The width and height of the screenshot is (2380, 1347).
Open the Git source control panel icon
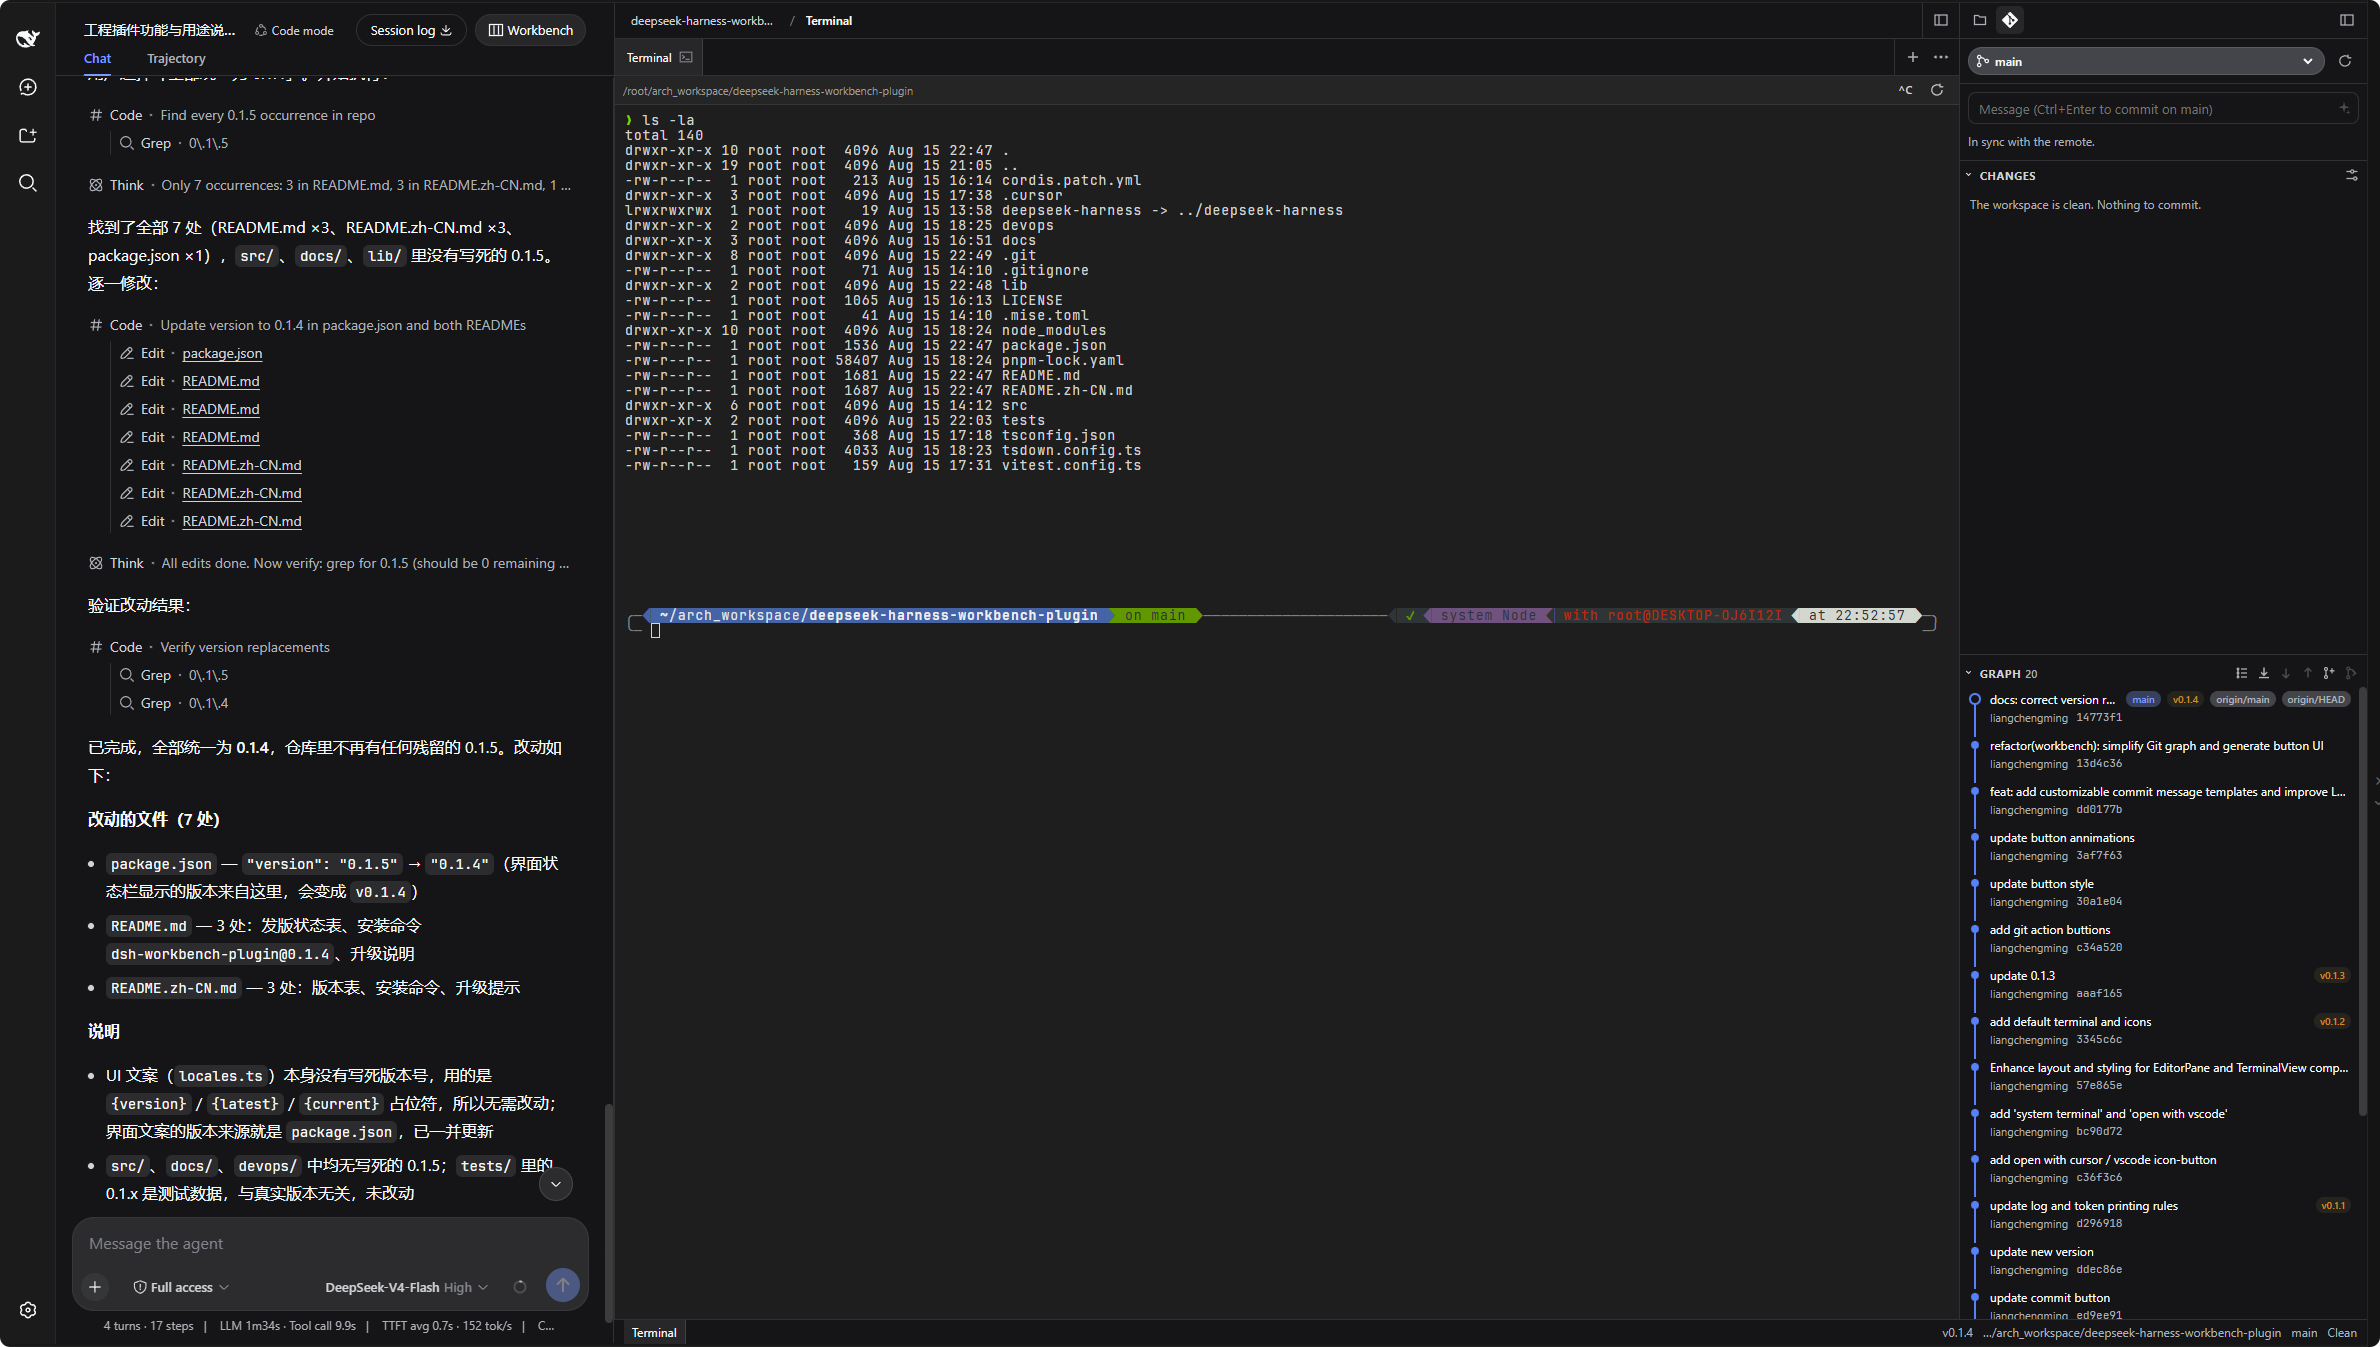tap(2010, 20)
